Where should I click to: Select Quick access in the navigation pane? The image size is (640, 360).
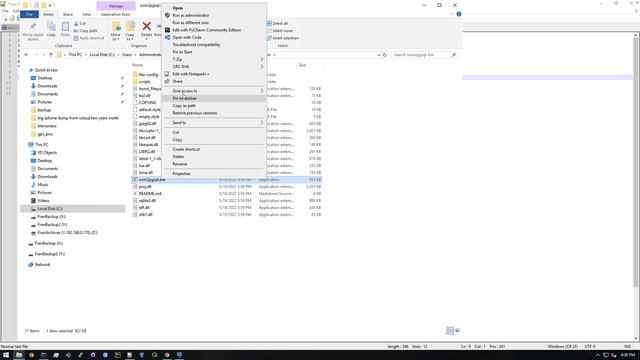46,70
